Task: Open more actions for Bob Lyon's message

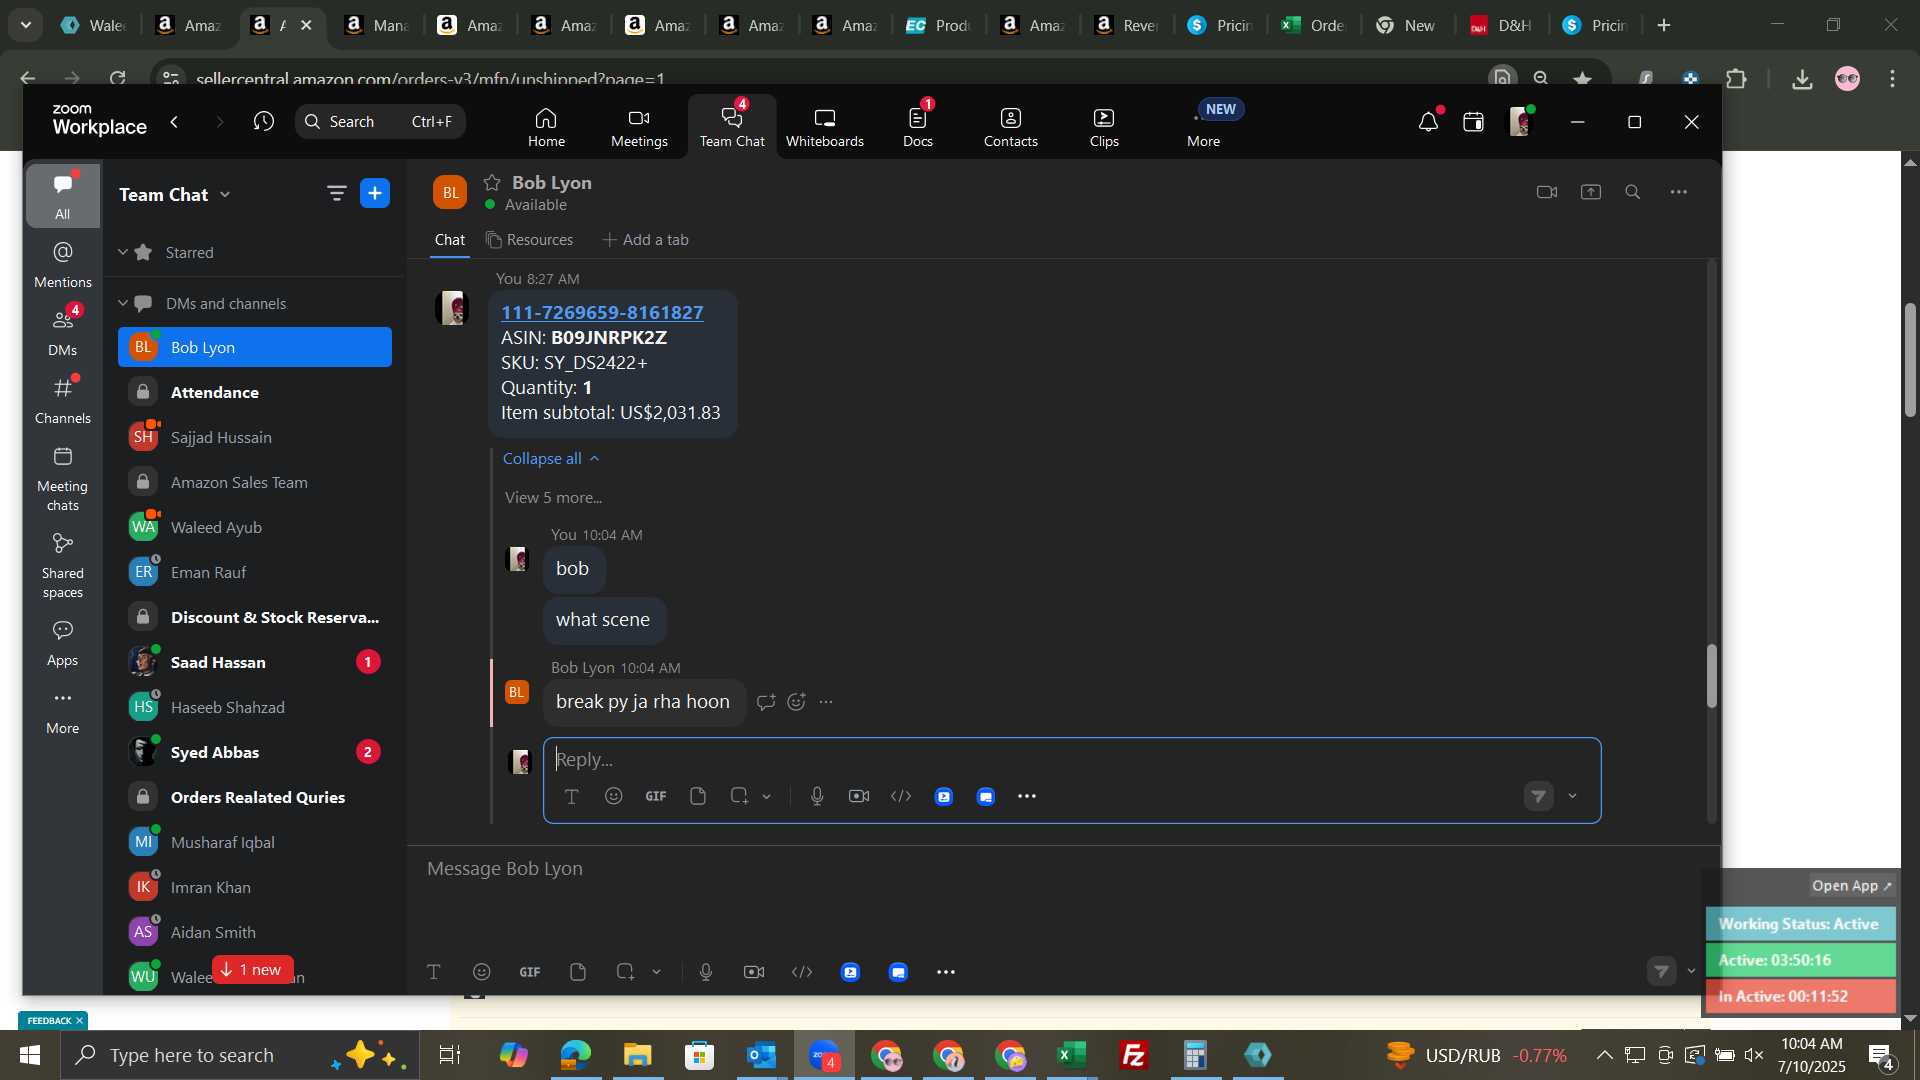Action: point(826,702)
